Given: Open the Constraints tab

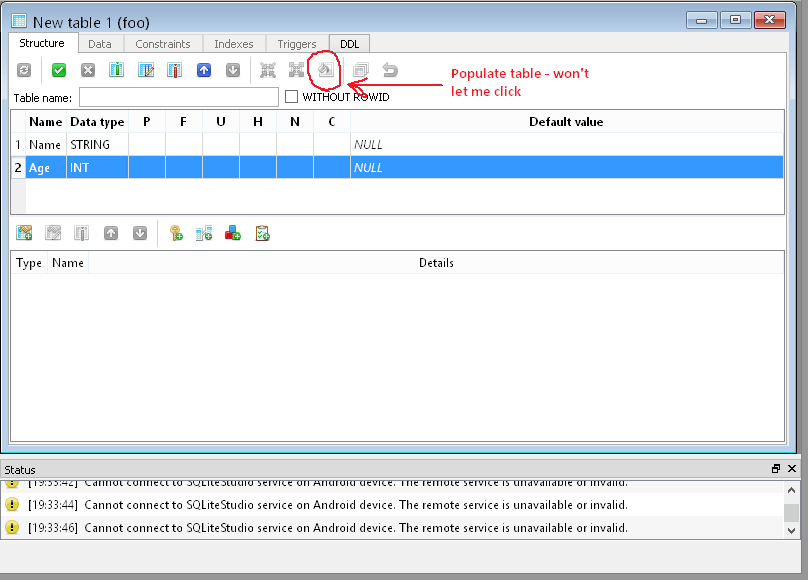Looking at the screenshot, I should tap(163, 44).
